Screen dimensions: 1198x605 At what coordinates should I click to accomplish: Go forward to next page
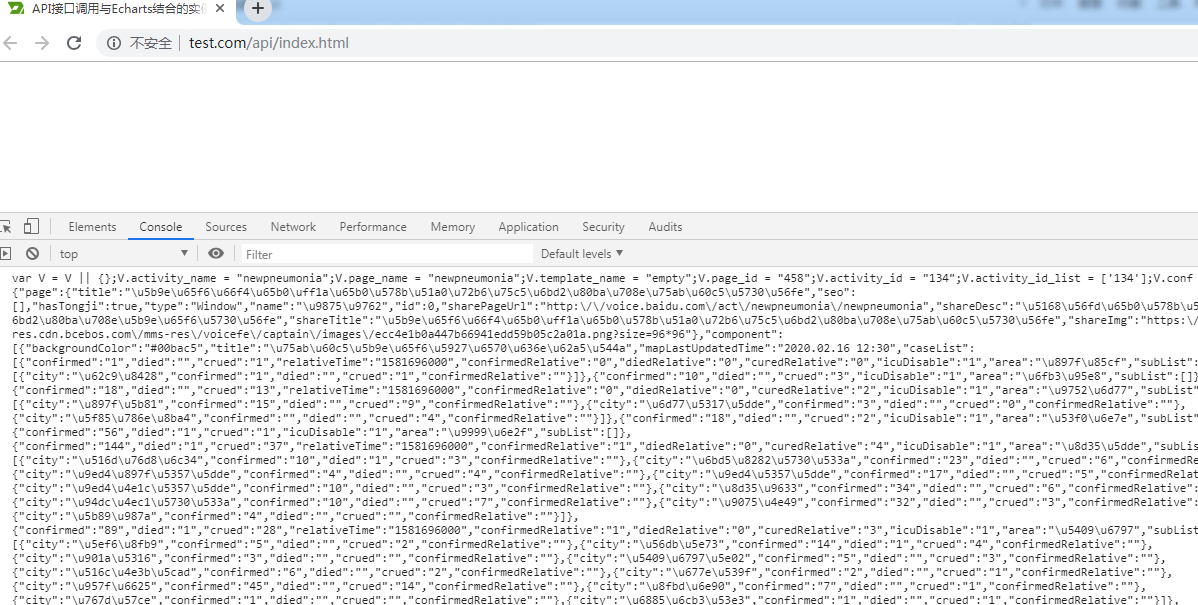pyautogui.click(x=42, y=43)
